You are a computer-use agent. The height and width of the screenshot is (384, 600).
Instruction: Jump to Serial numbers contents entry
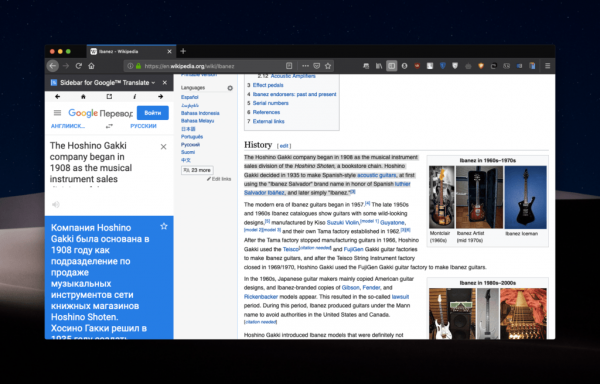pyautogui.click(x=271, y=103)
